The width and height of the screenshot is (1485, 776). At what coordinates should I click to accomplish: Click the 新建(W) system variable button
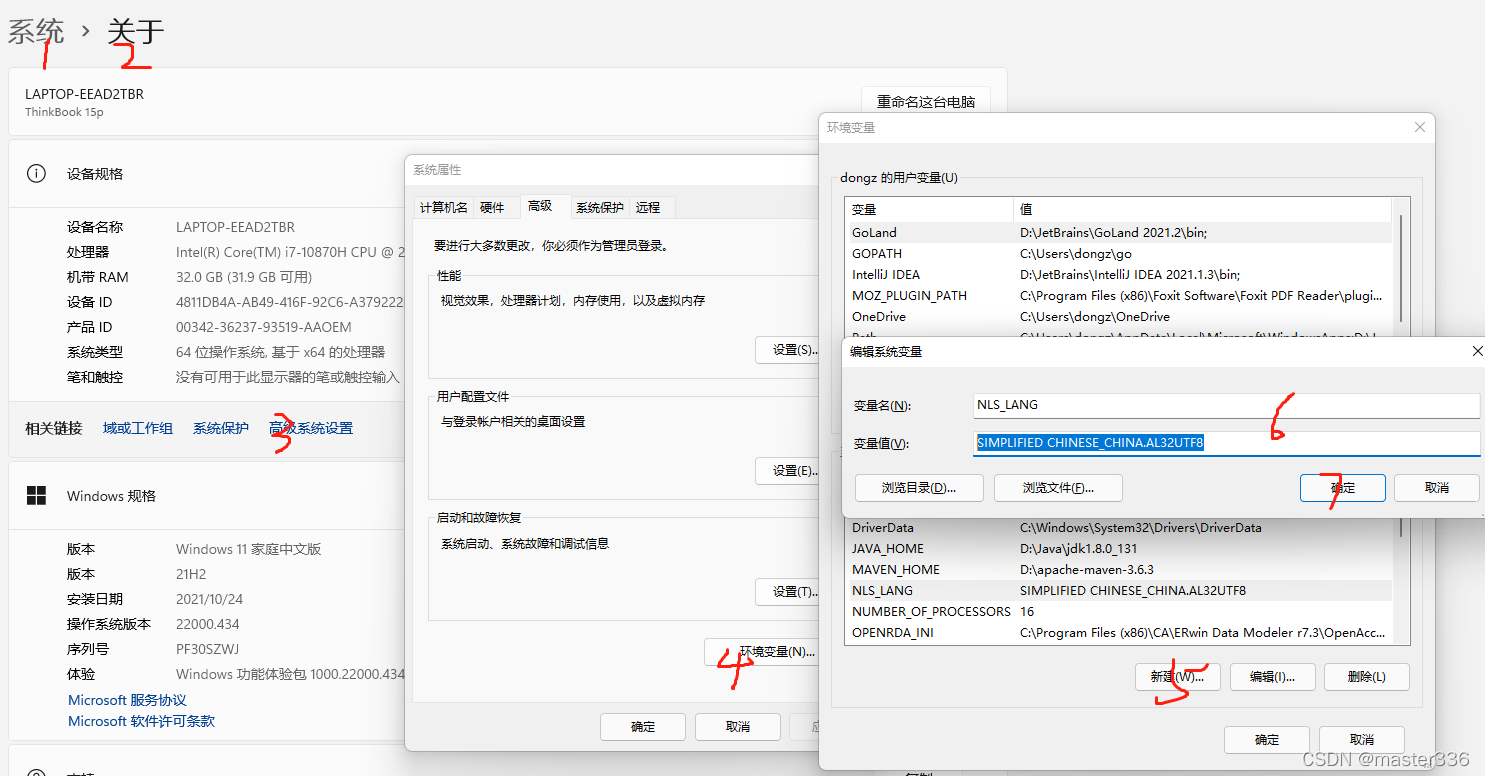pyautogui.click(x=1178, y=677)
